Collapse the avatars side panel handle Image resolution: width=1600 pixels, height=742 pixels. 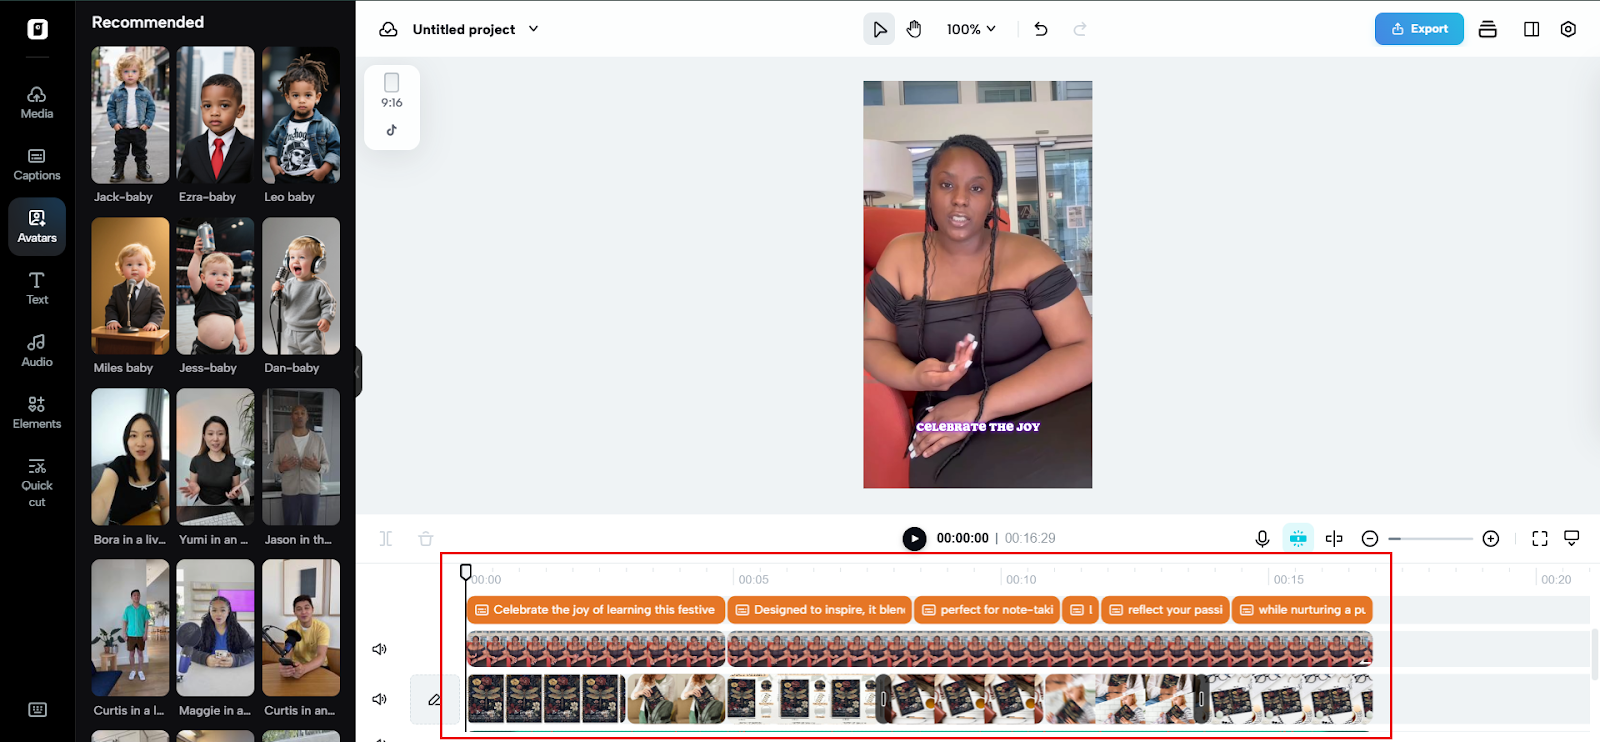(357, 371)
